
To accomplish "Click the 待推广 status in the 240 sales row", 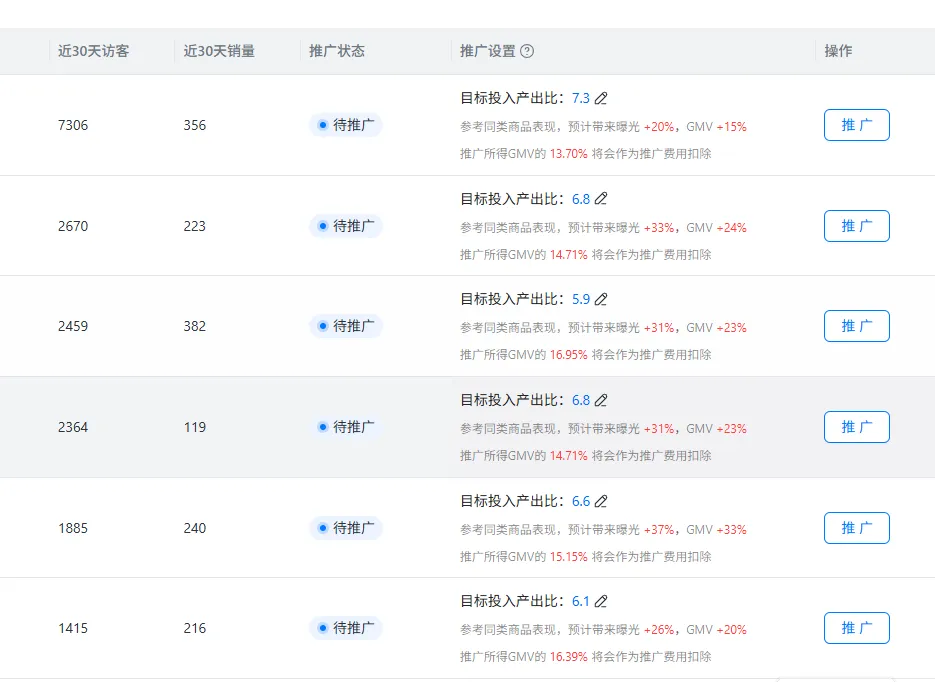I will click(346, 528).
